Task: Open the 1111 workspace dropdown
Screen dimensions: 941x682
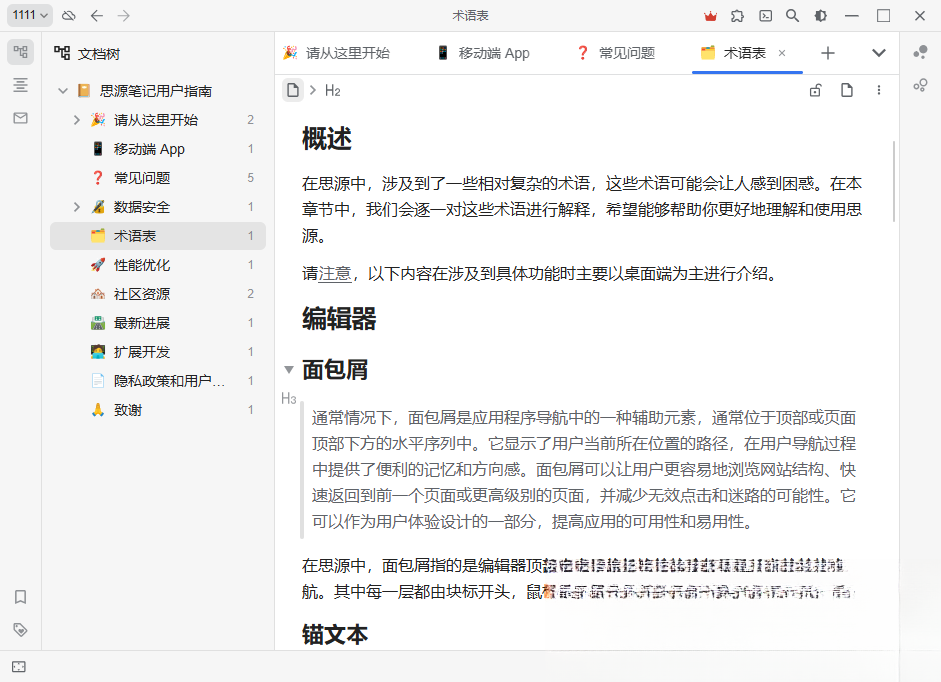Action: pos(29,15)
